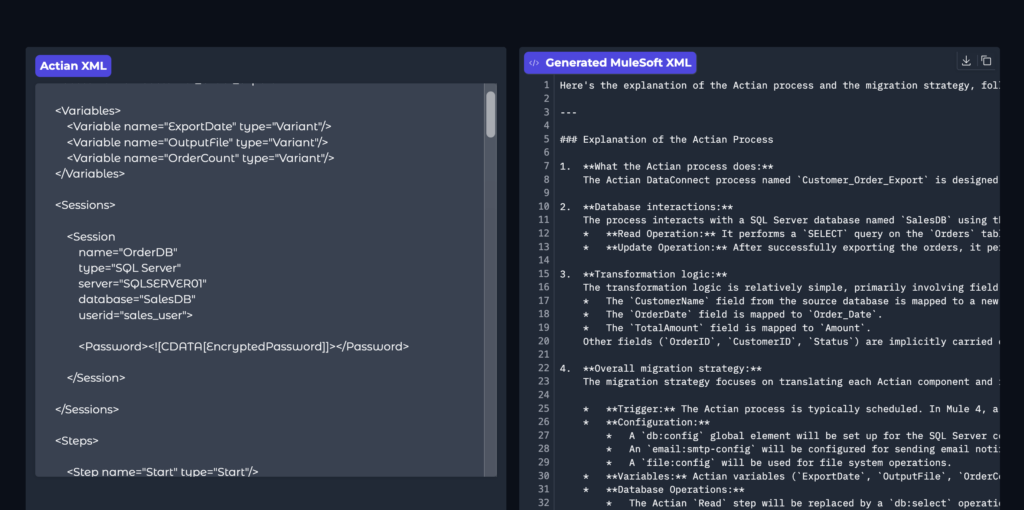Screen dimensions: 1024x510
Task: Click the Password CDATA EncryptedPassword line
Action: [244, 347]
